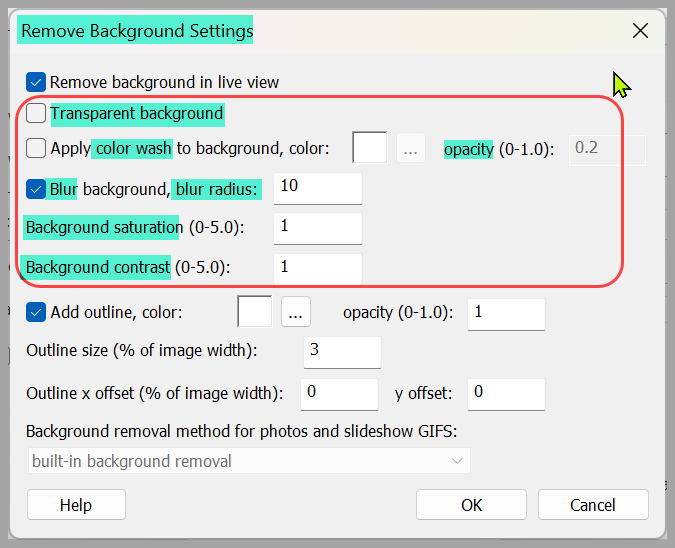Click the Help button
This screenshot has width=675, height=548.
click(76, 505)
